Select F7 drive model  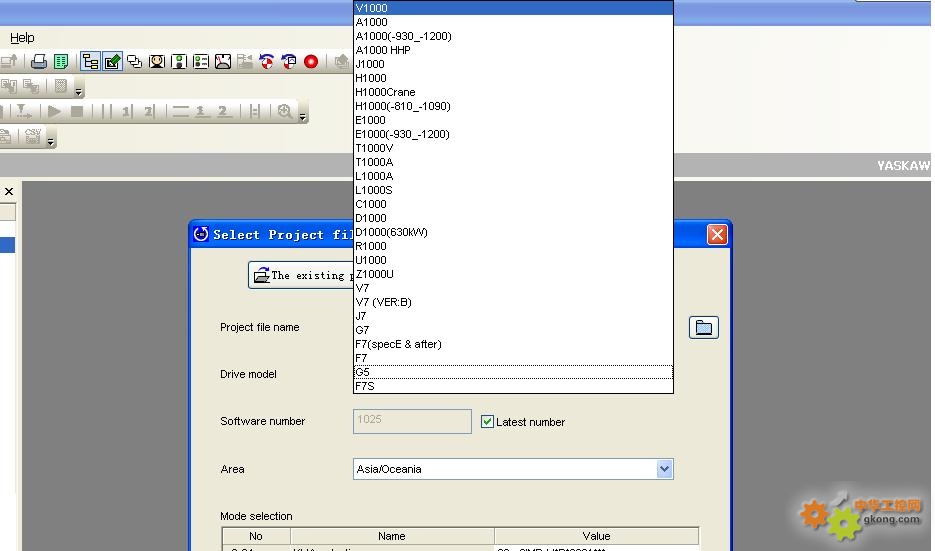[513, 358]
